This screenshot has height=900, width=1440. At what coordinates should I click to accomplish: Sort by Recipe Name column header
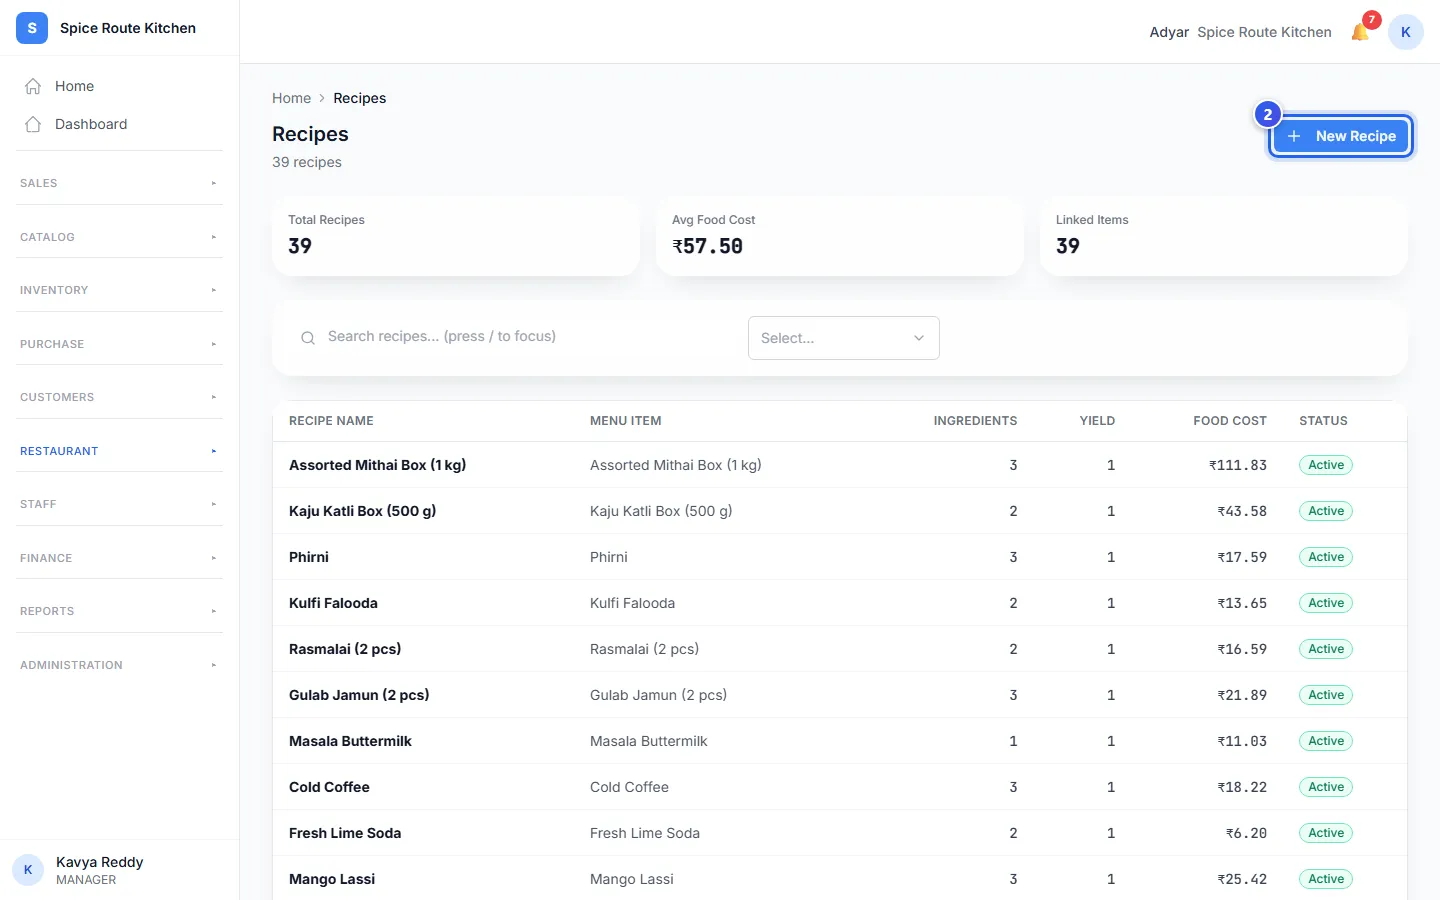click(331, 421)
